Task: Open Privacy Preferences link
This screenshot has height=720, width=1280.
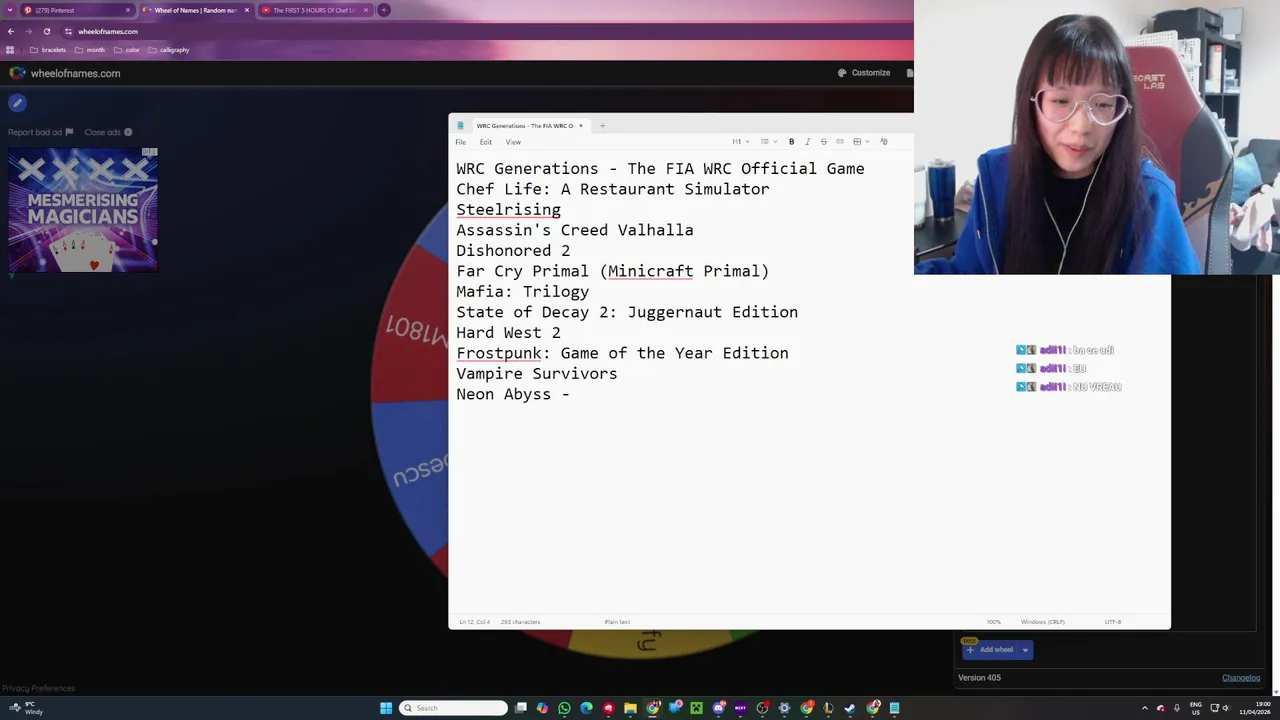Action: pyautogui.click(x=38, y=688)
